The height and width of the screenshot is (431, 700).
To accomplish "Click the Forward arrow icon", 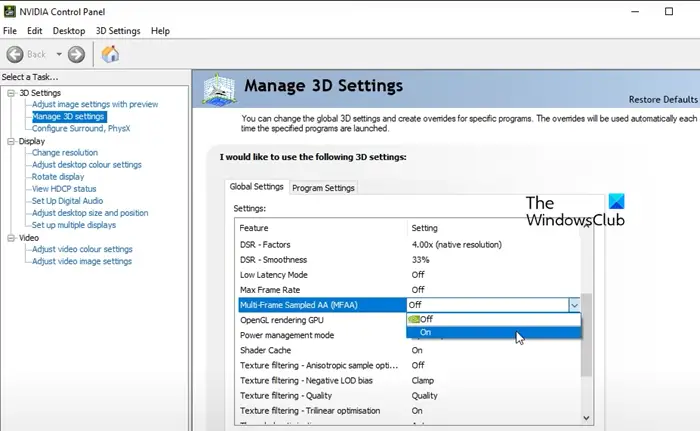I will click(x=76, y=54).
